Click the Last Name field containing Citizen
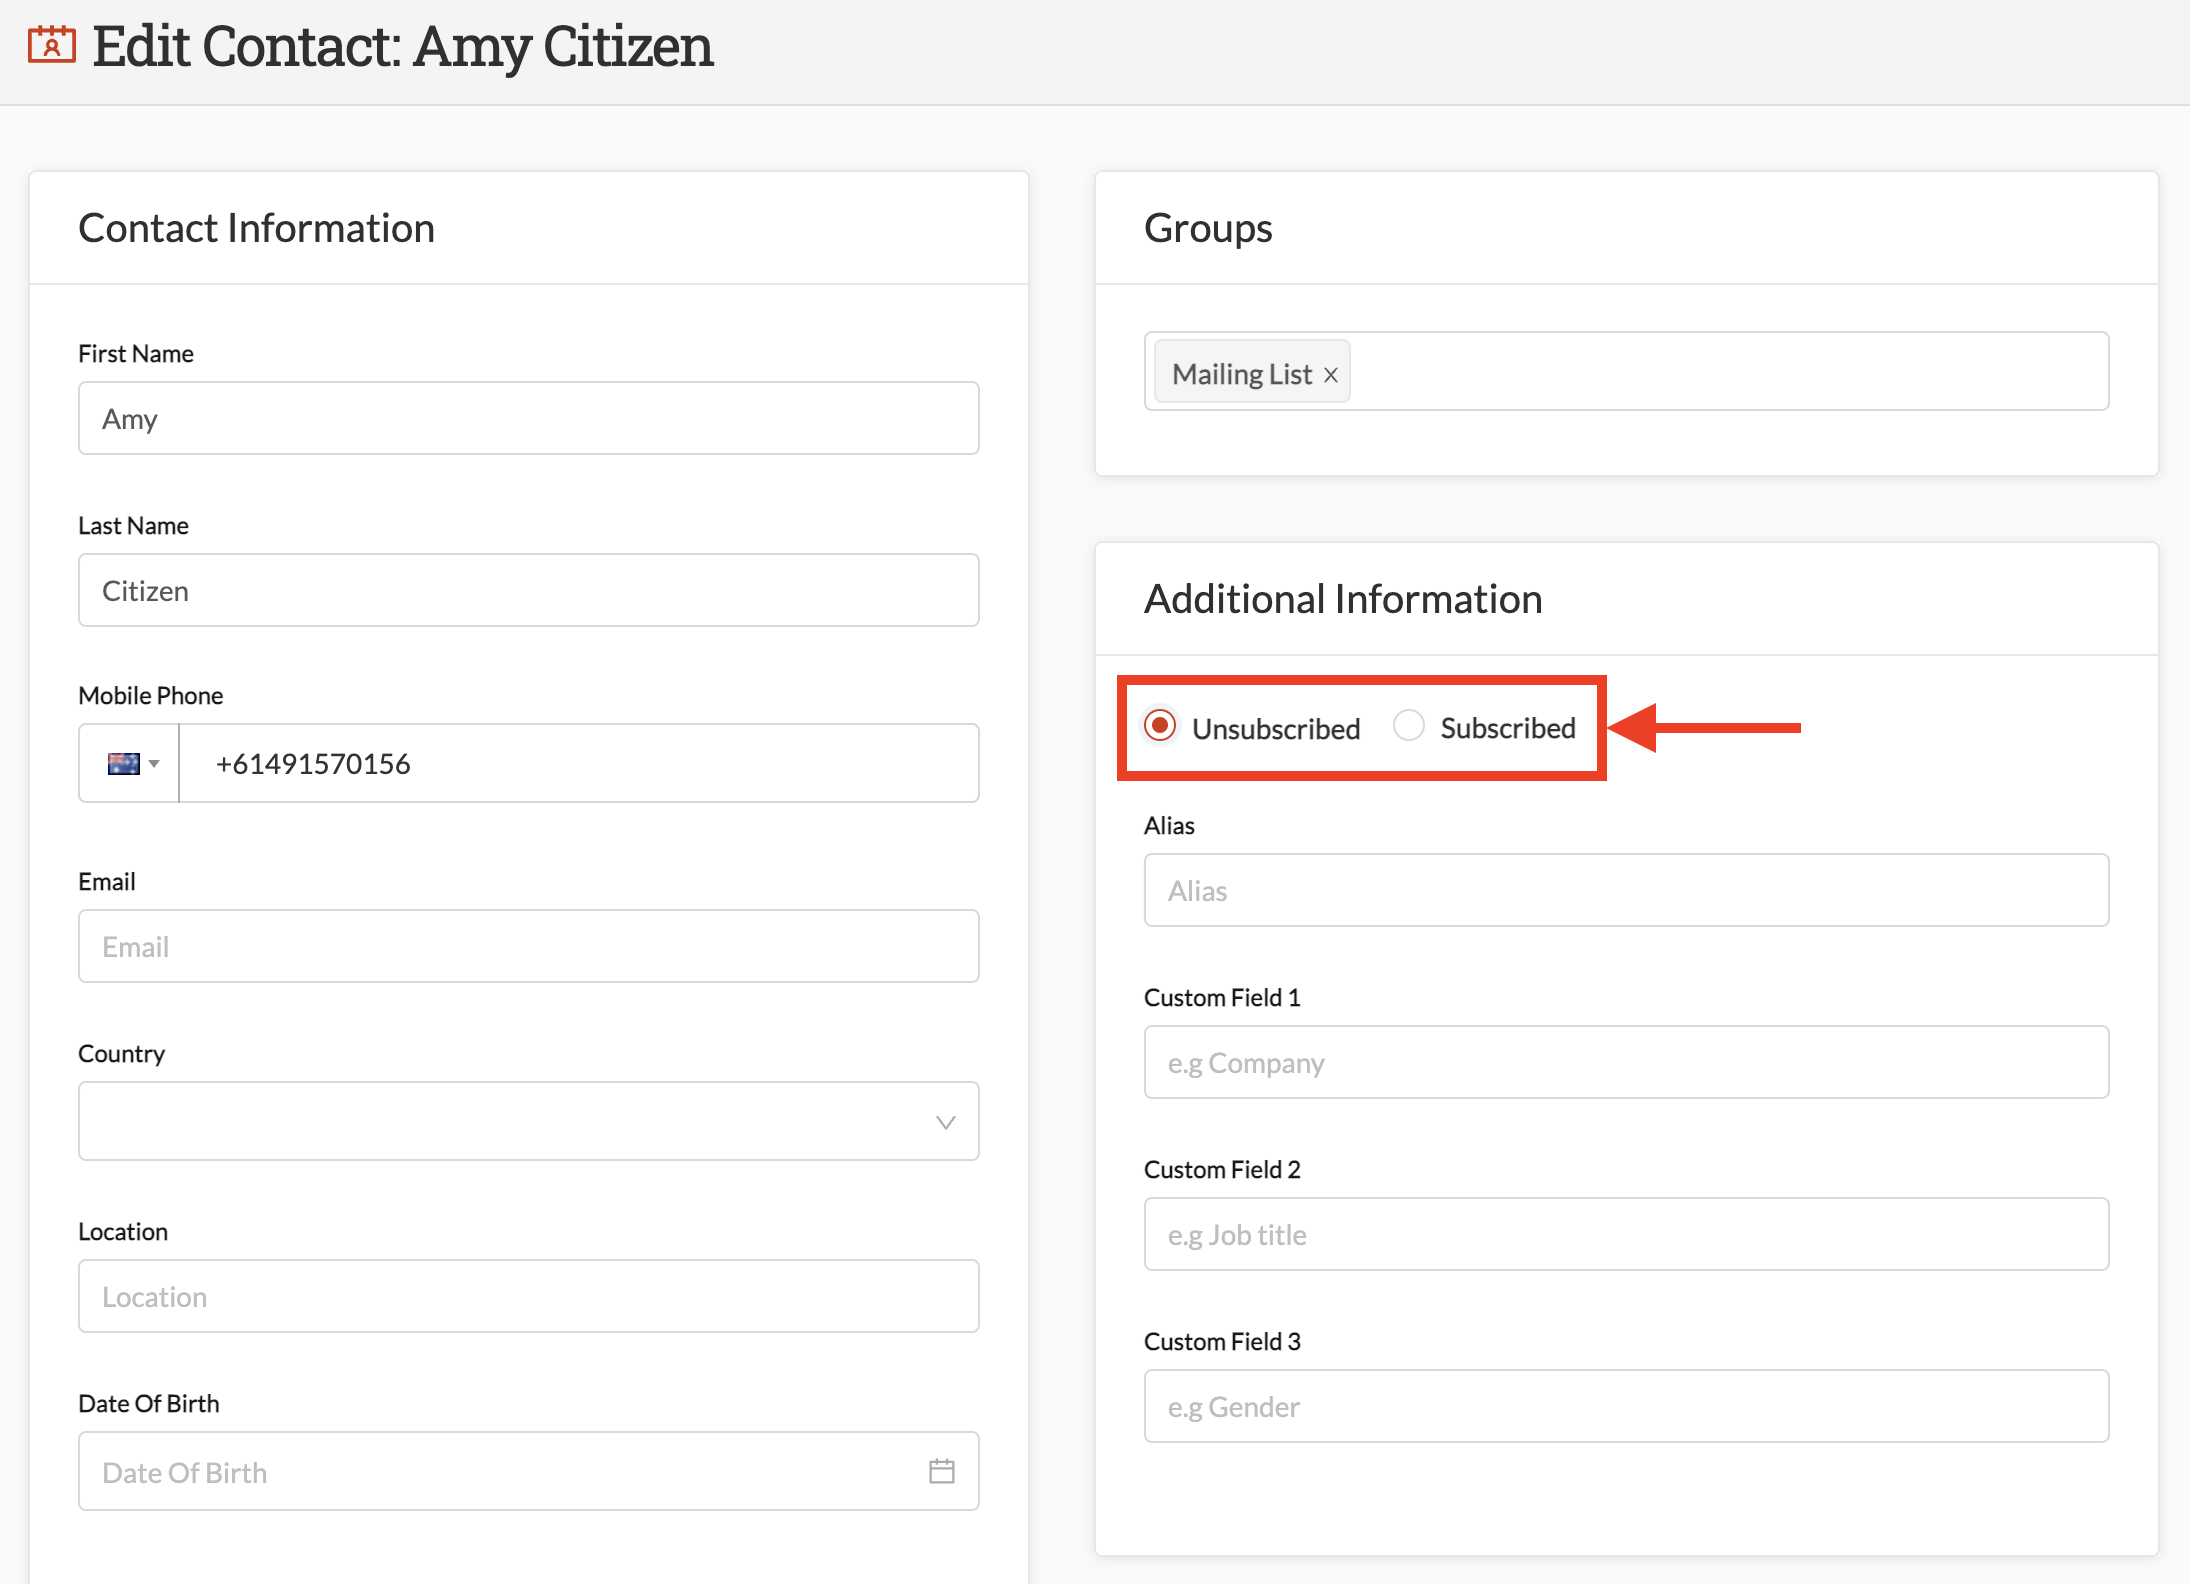This screenshot has height=1584, width=2190. point(529,590)
